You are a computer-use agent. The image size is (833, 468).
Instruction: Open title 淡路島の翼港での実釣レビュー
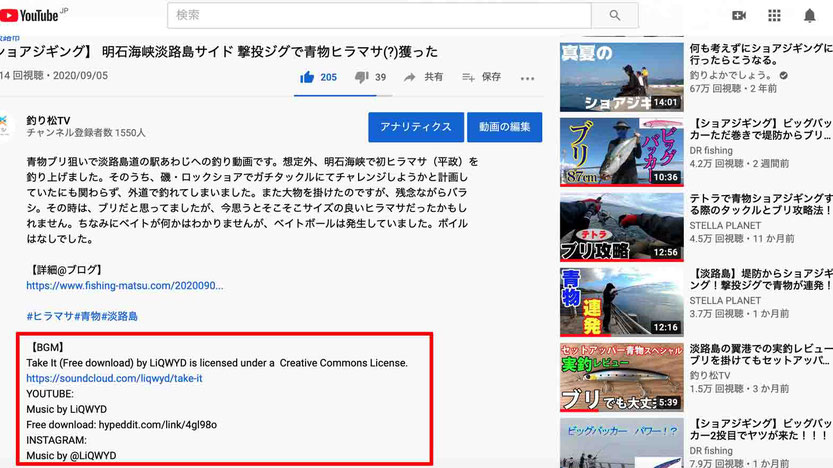pyautogui.click(x=761, y=354)
